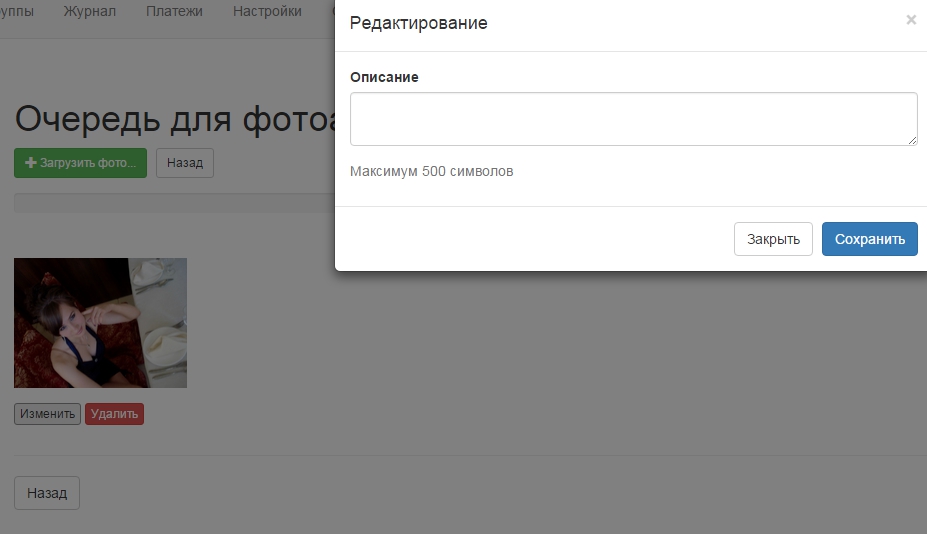Click the Назад button at page bottom
Screen dimensions: 927x534
(47, 493)
